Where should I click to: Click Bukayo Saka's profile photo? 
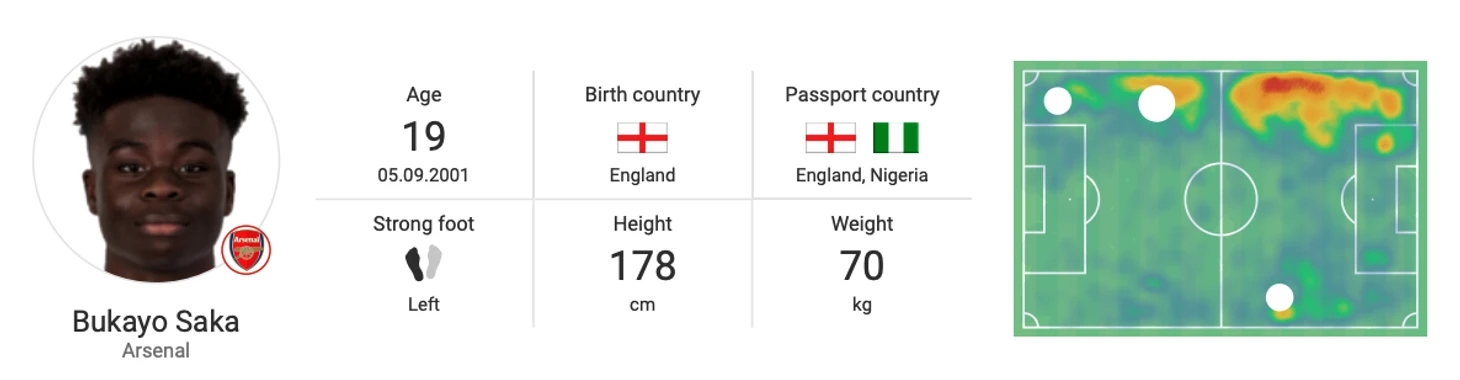(x=156, y=160)
